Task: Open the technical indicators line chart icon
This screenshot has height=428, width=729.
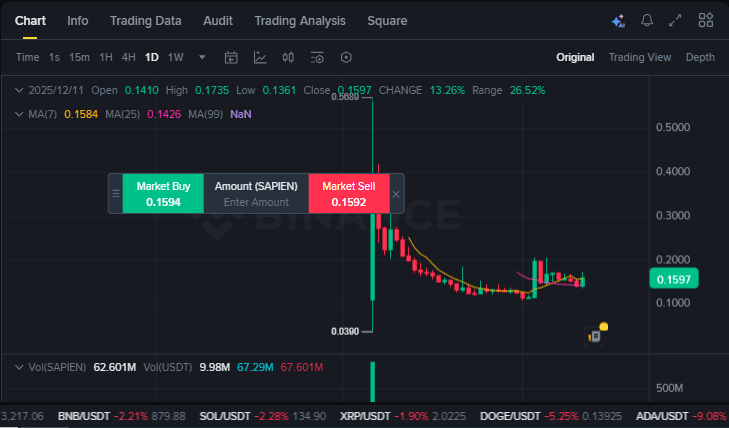Action: pyautogui.click(x=260, y=58)
